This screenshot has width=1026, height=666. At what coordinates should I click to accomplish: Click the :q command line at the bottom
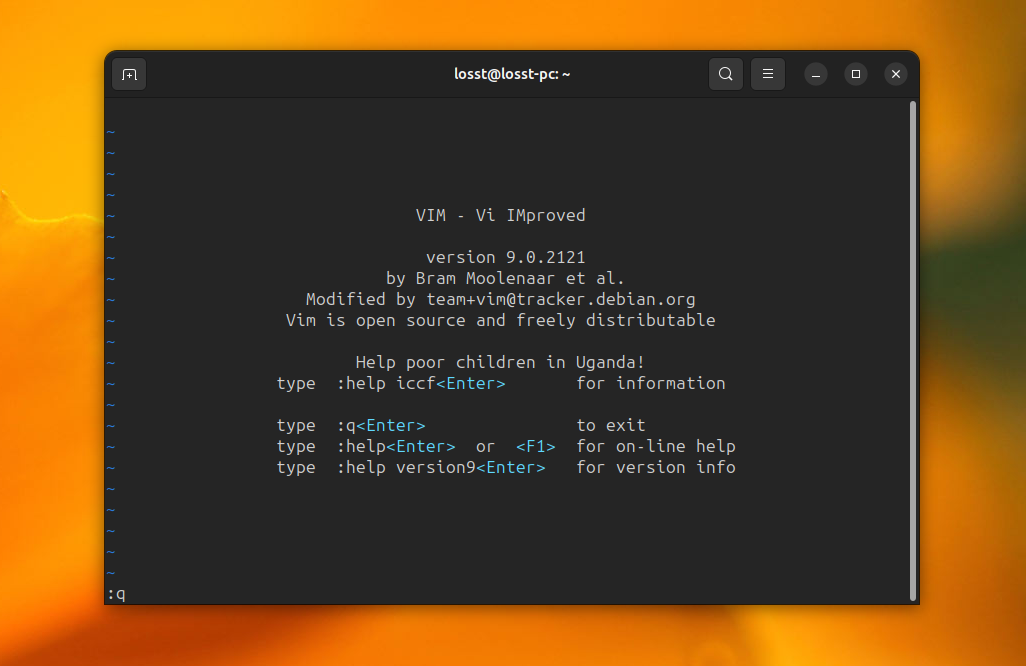point(115,593)
